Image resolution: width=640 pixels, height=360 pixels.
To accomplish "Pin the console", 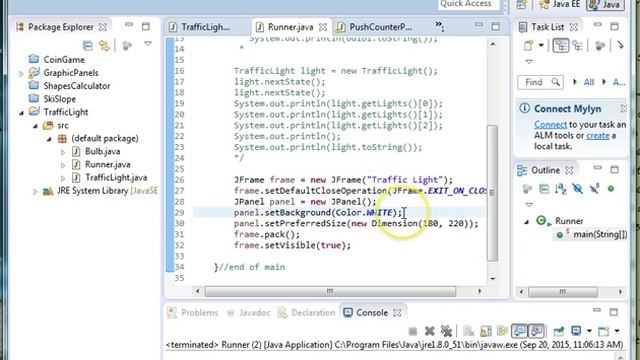I will coord(559,331).
